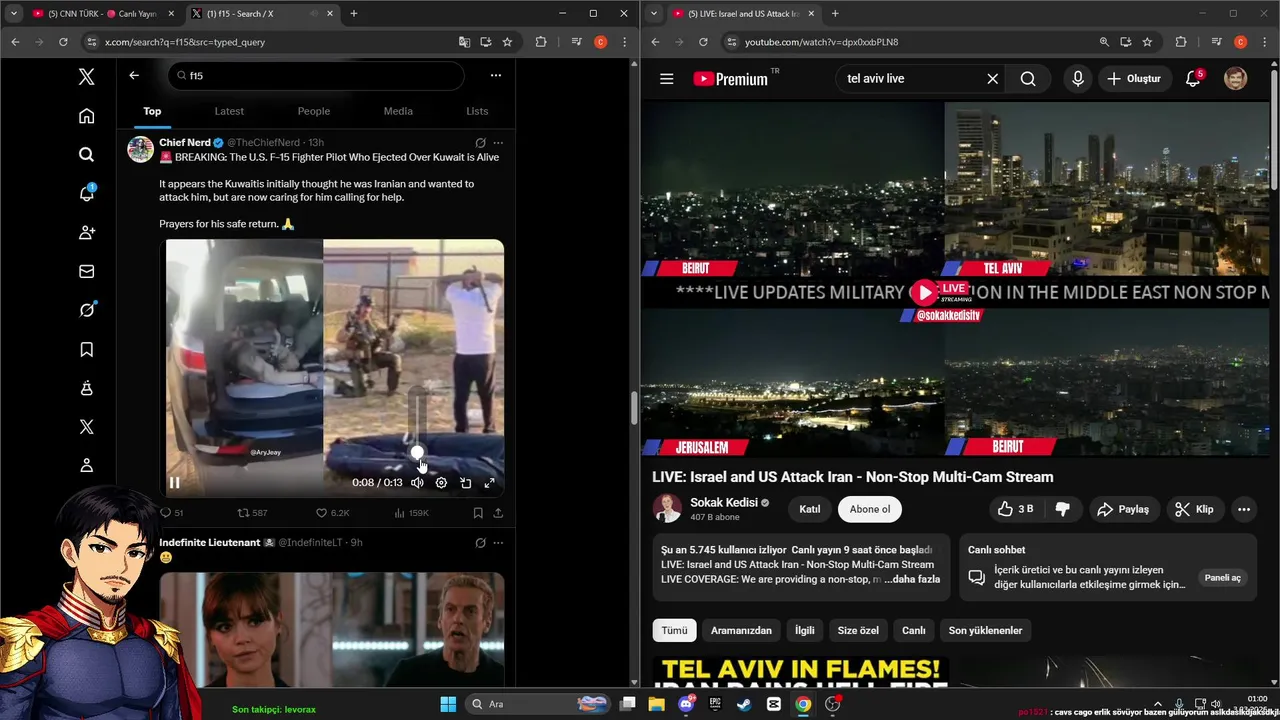Screen dimensions: 1280x720
Task: Open Windows Start button on taskbar
Action: pyautogui.click(x=448, y=704)
